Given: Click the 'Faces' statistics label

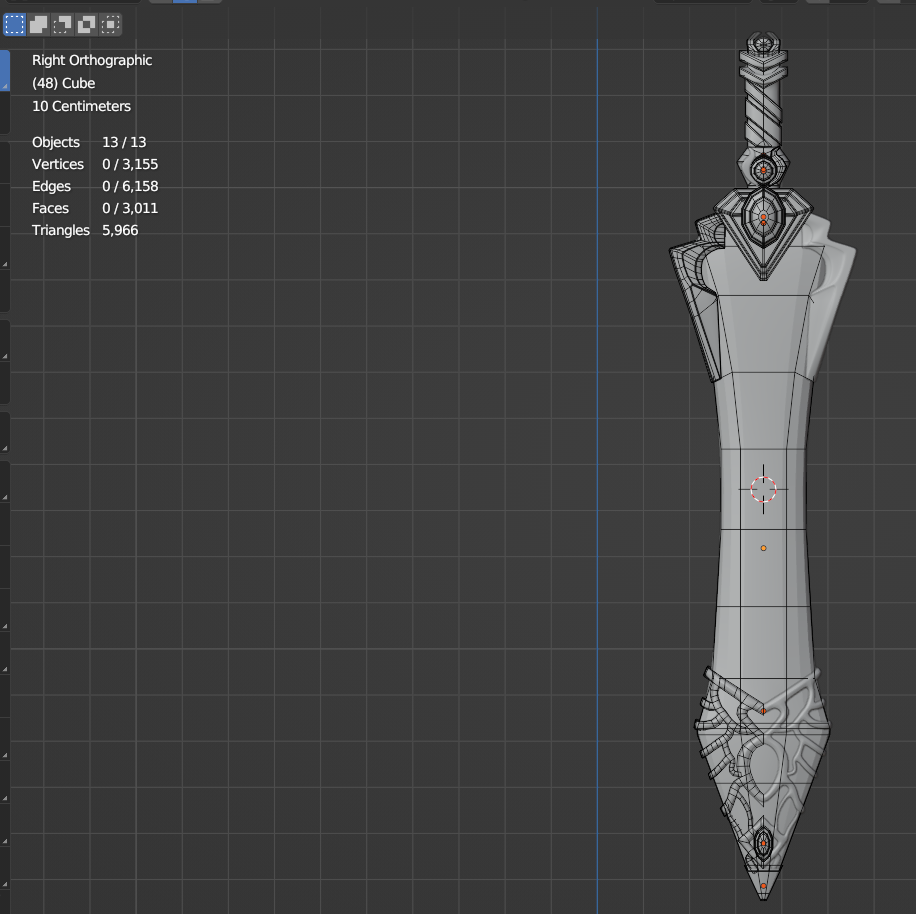Looking at the screenshot, I should pyautogui.click(x=50, y=208).
